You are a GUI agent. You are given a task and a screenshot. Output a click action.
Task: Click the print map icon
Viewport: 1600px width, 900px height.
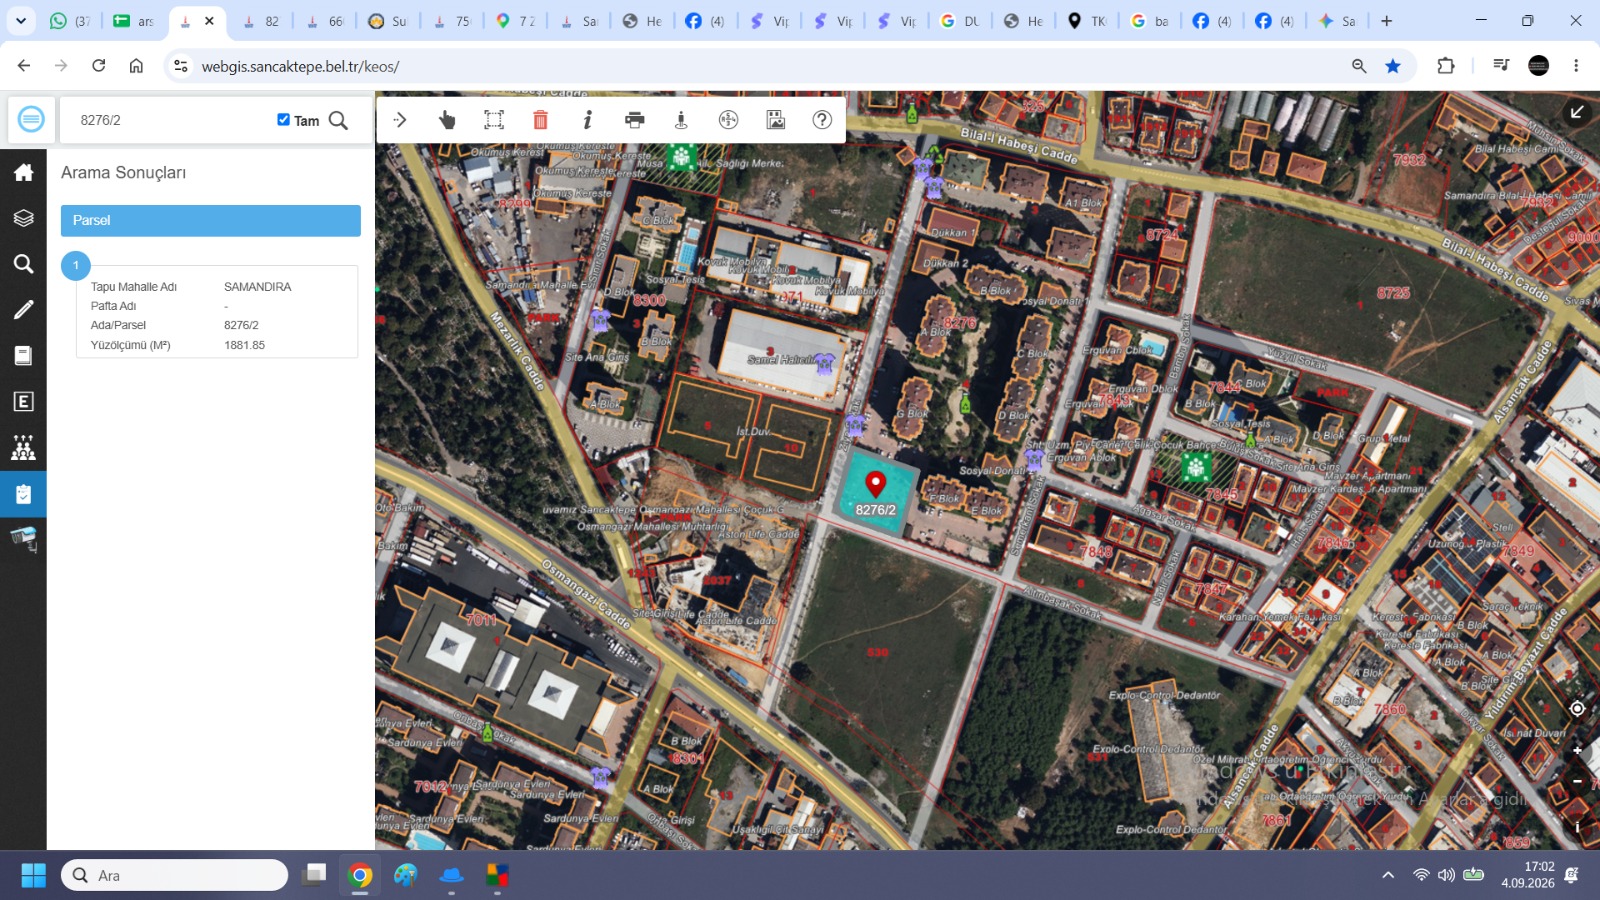coord(635,120)
